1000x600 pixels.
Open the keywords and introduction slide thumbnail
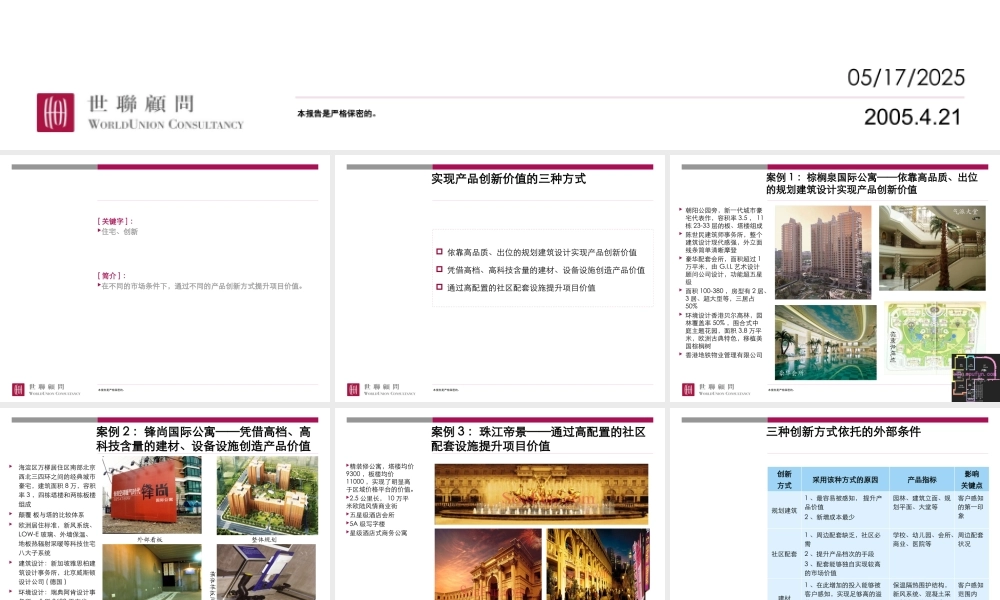[165, 280]
